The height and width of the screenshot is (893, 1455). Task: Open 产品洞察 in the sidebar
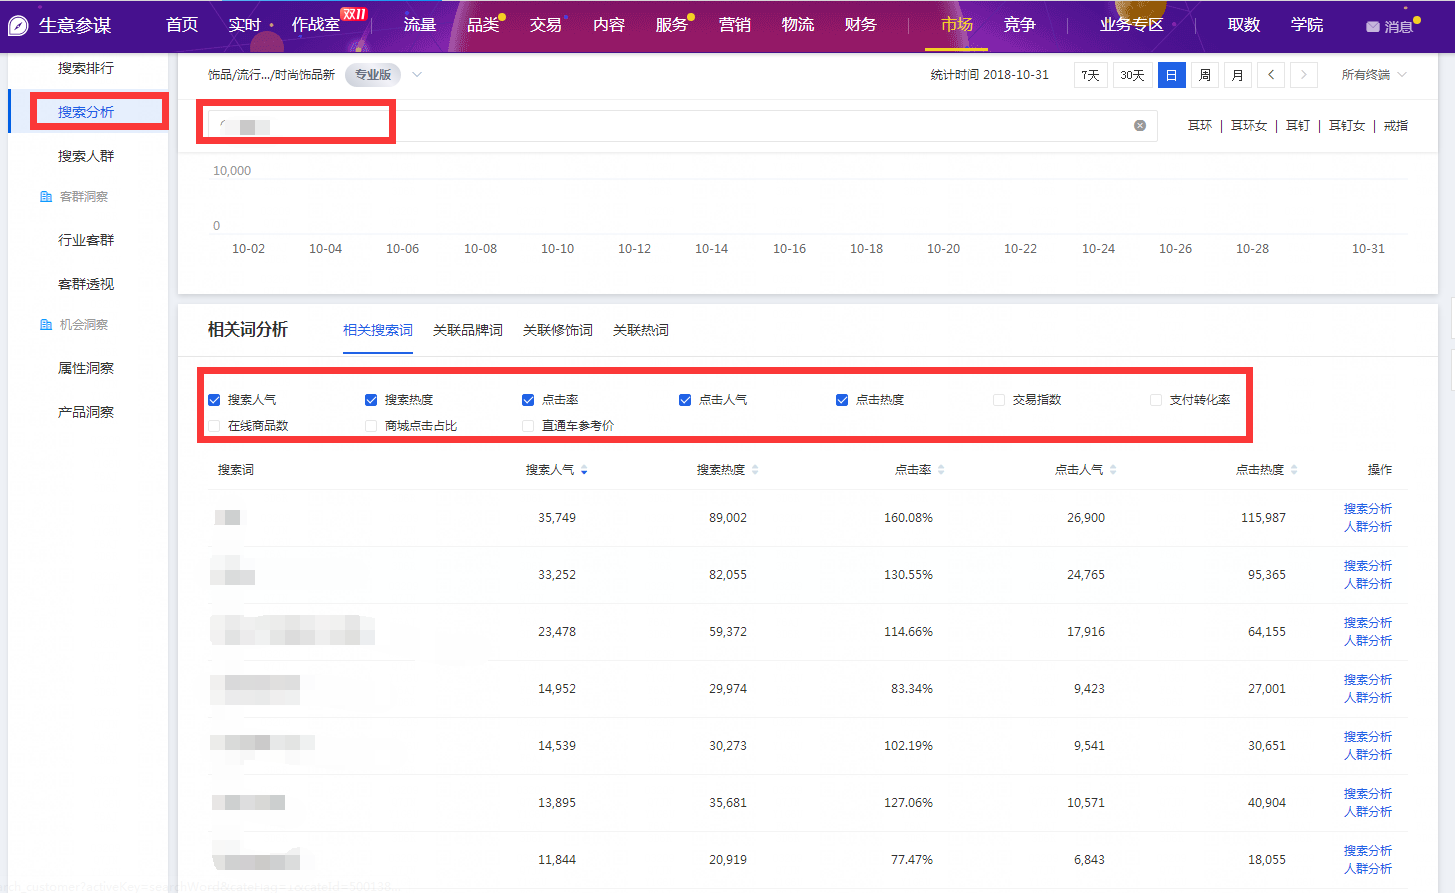tap(86, 412)
